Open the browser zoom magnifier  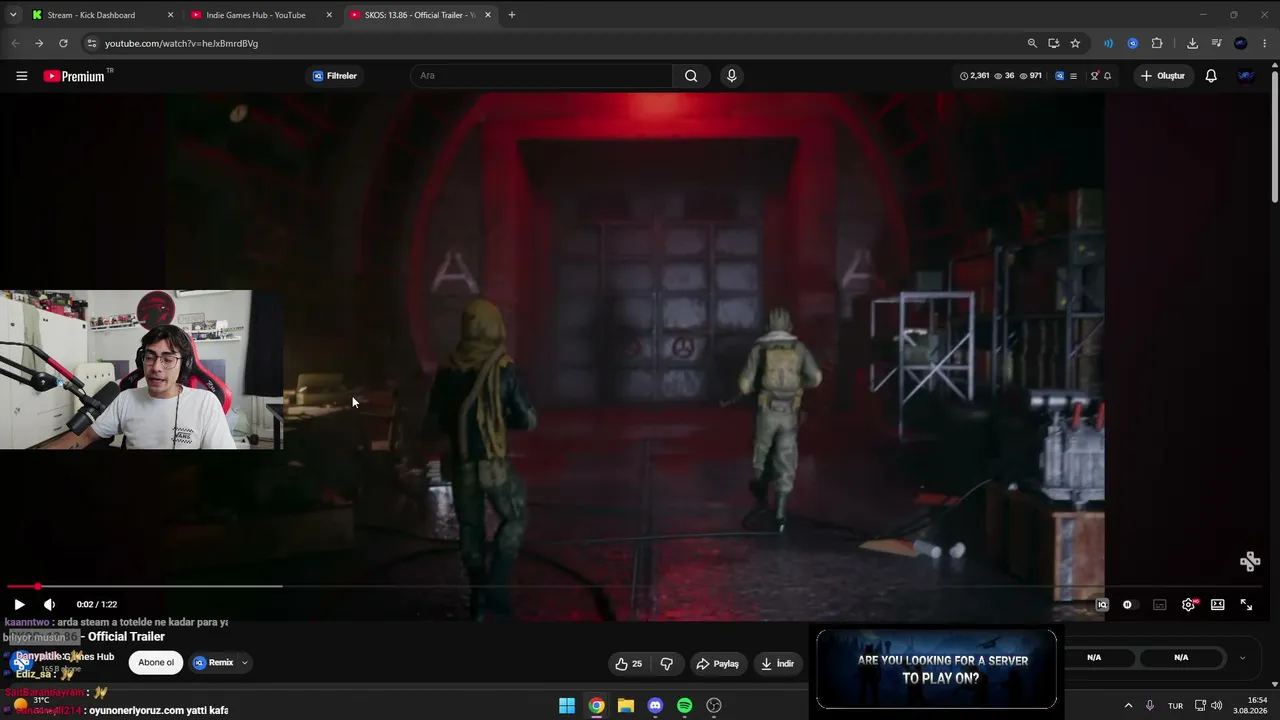(1032, 43)
